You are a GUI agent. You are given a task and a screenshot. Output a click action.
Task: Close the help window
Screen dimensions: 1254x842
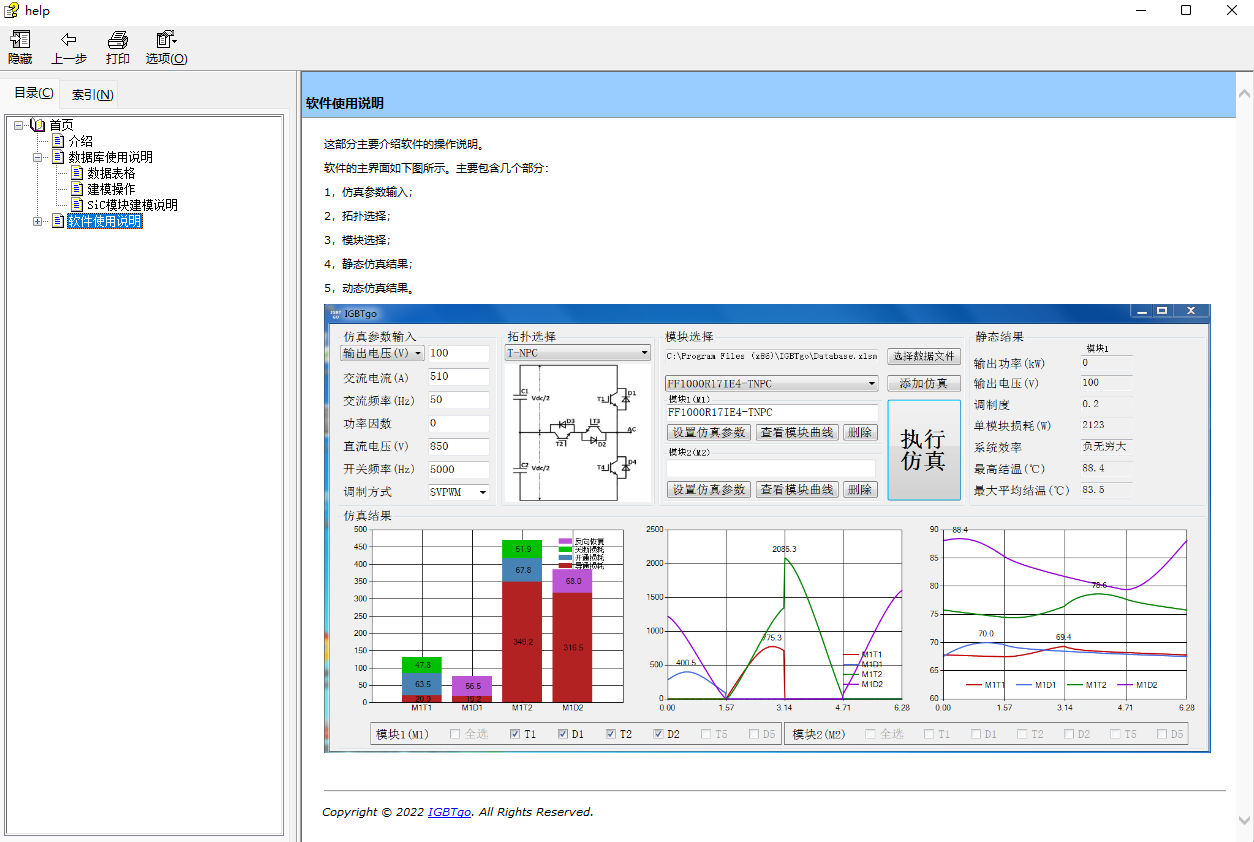pyautogui.click(x=1231, y=10)
